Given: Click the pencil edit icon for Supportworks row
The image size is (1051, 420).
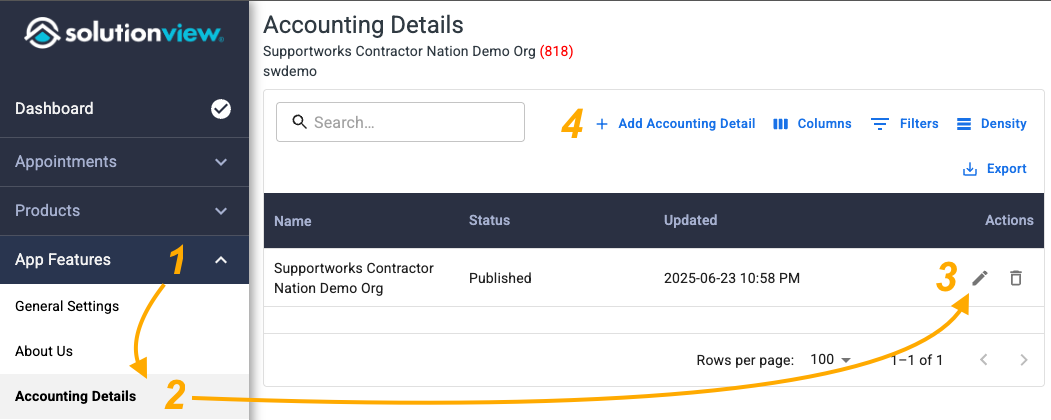Looking at the screenshot, I should (980, 277).
